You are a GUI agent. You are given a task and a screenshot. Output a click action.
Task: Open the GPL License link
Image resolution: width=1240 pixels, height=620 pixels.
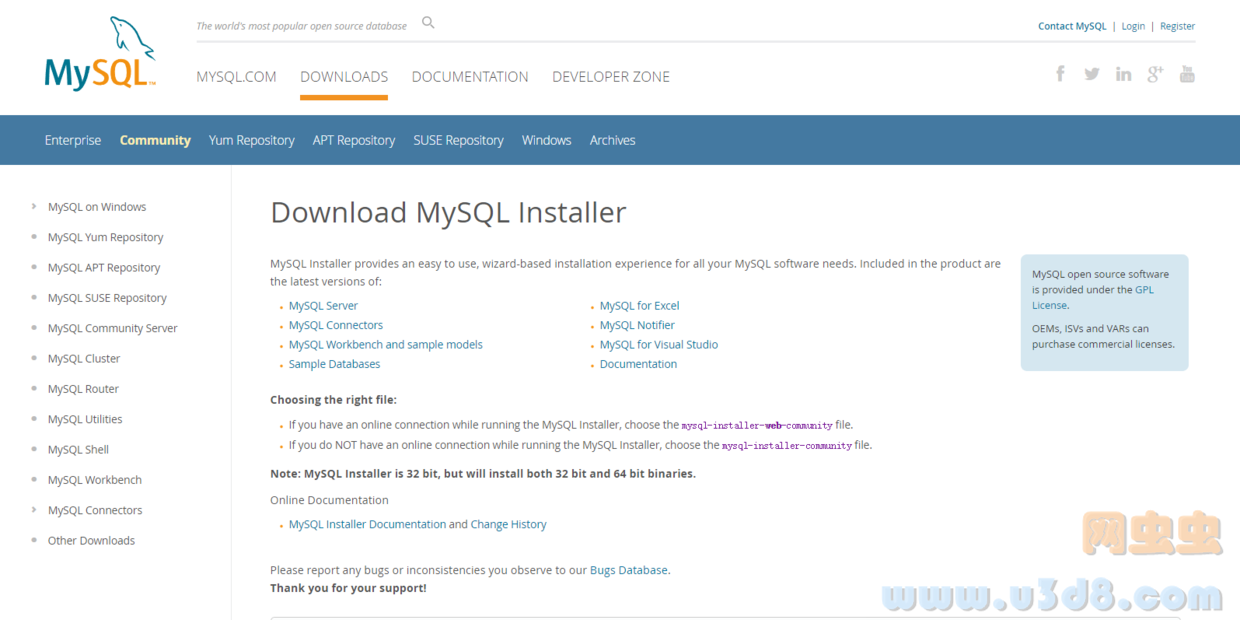coord(1093,297)
